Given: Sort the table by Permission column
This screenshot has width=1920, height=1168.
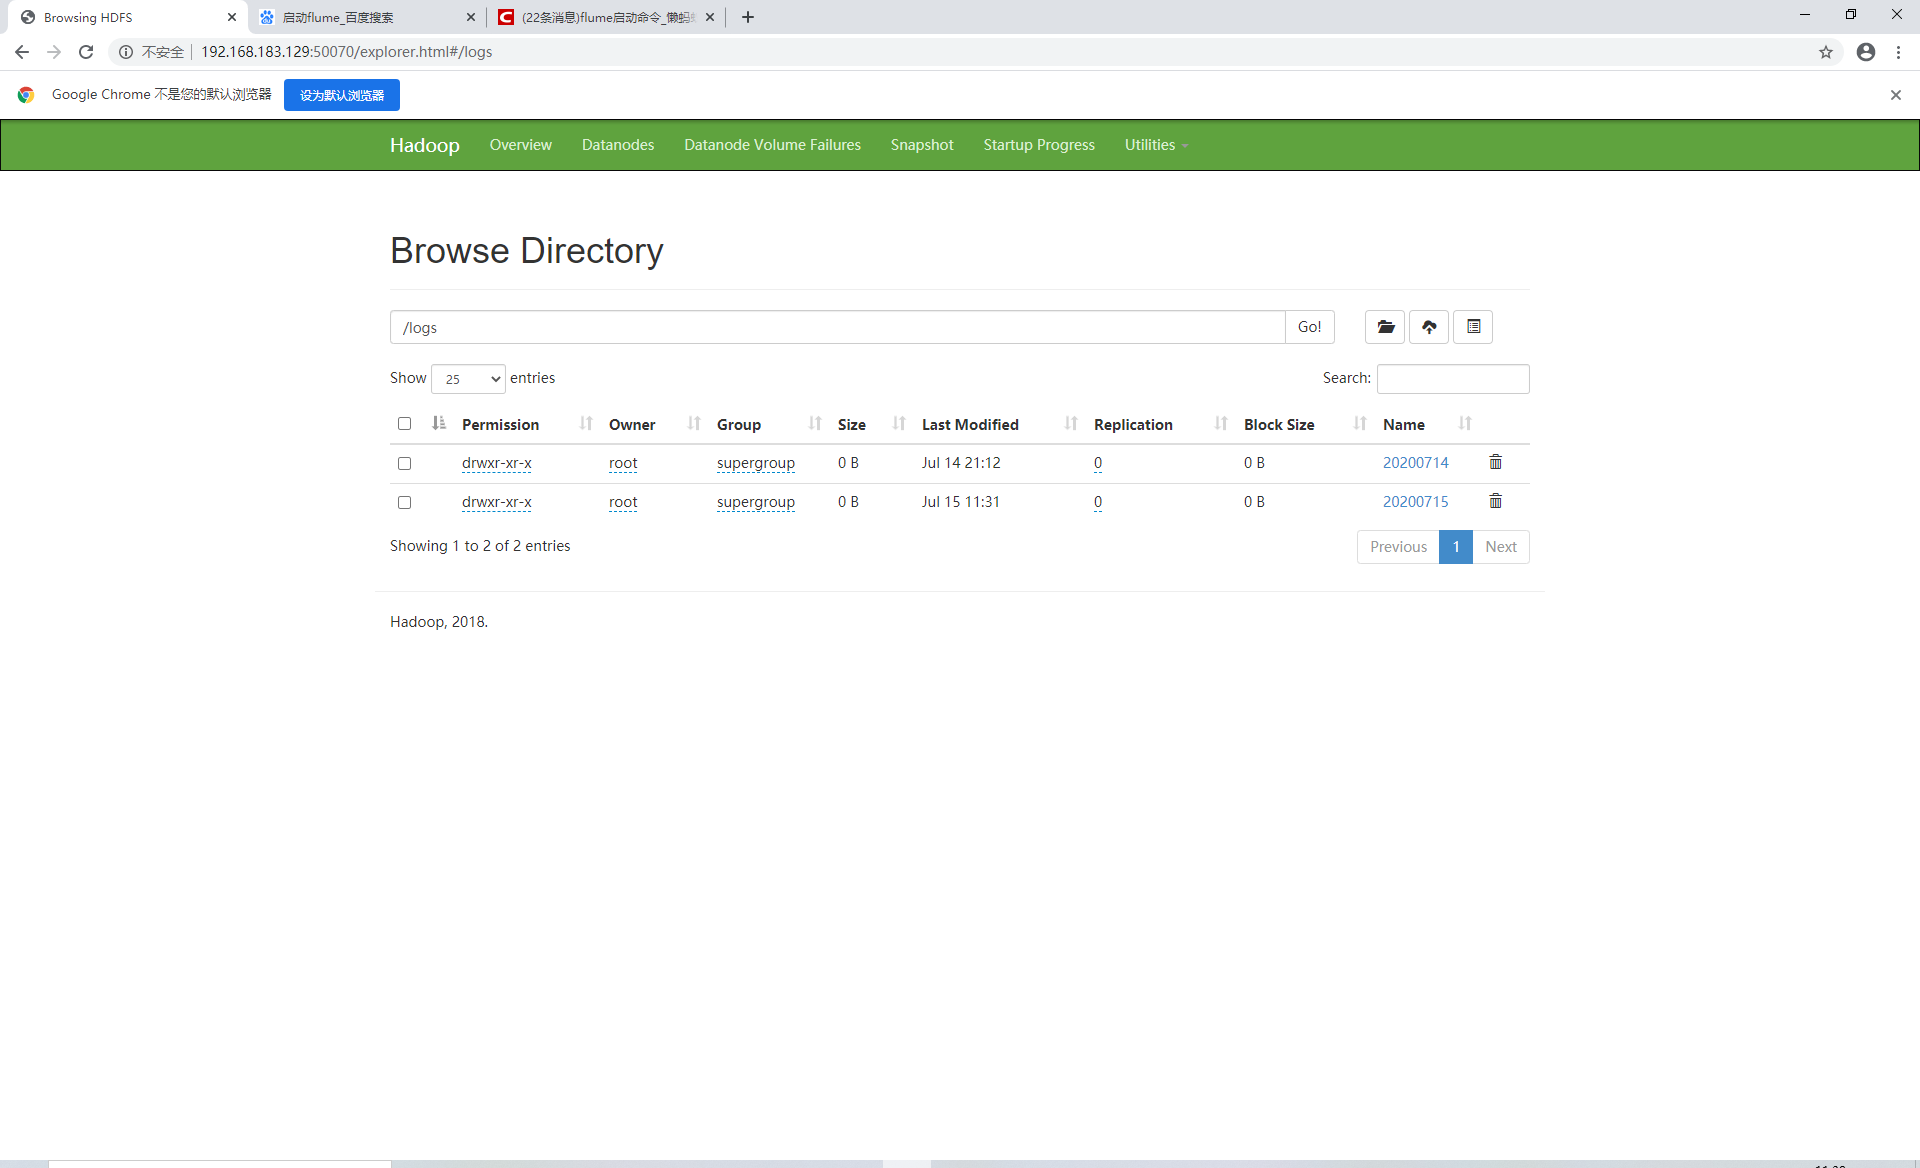Looking at the screenshot, I should (x=500, y=424).
